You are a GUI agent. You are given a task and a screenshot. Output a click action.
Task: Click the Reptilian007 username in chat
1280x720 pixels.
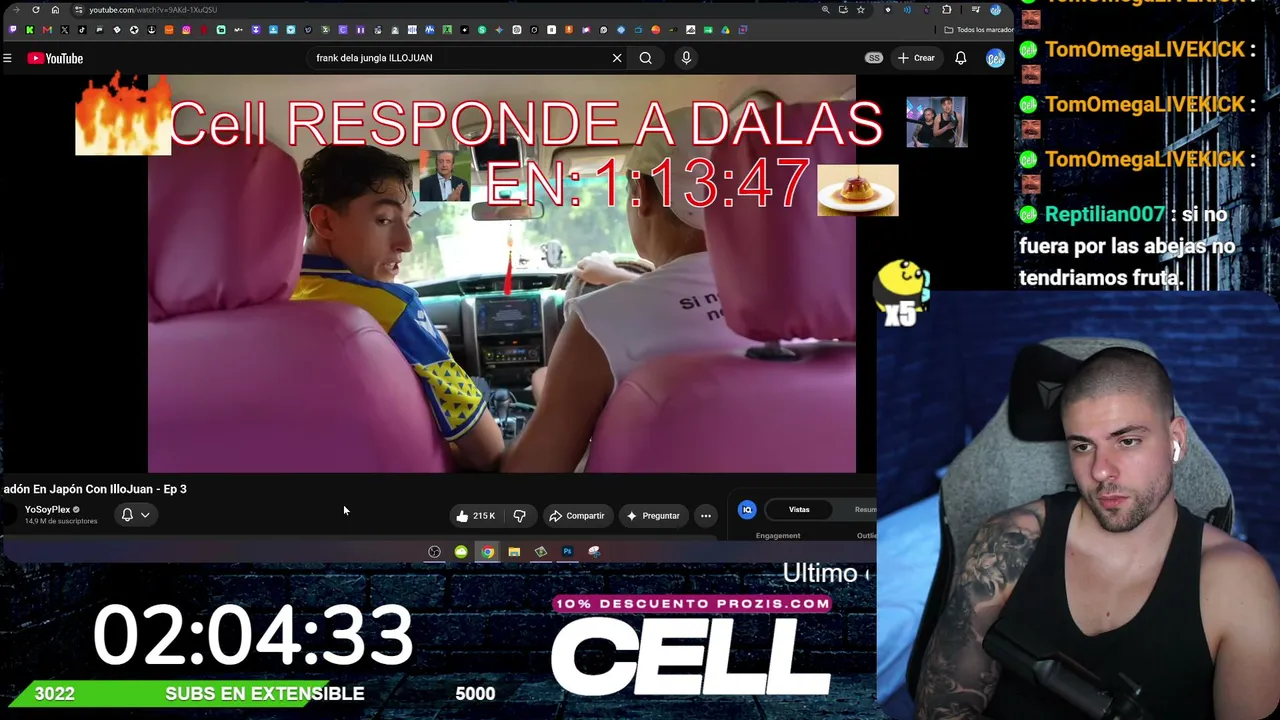tap(1105, 214)
